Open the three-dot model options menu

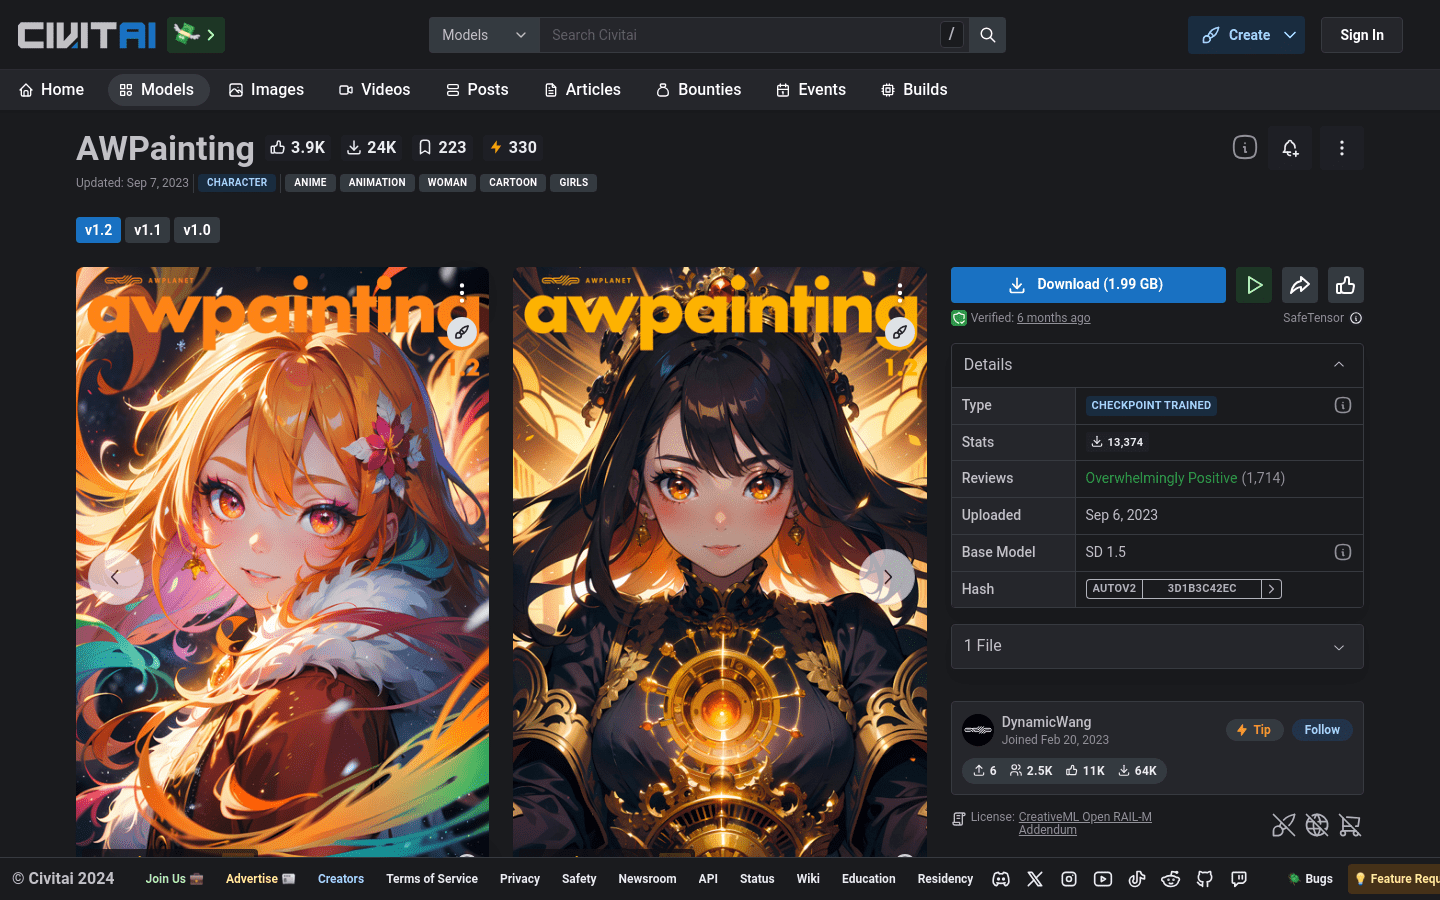[1342, 148]
